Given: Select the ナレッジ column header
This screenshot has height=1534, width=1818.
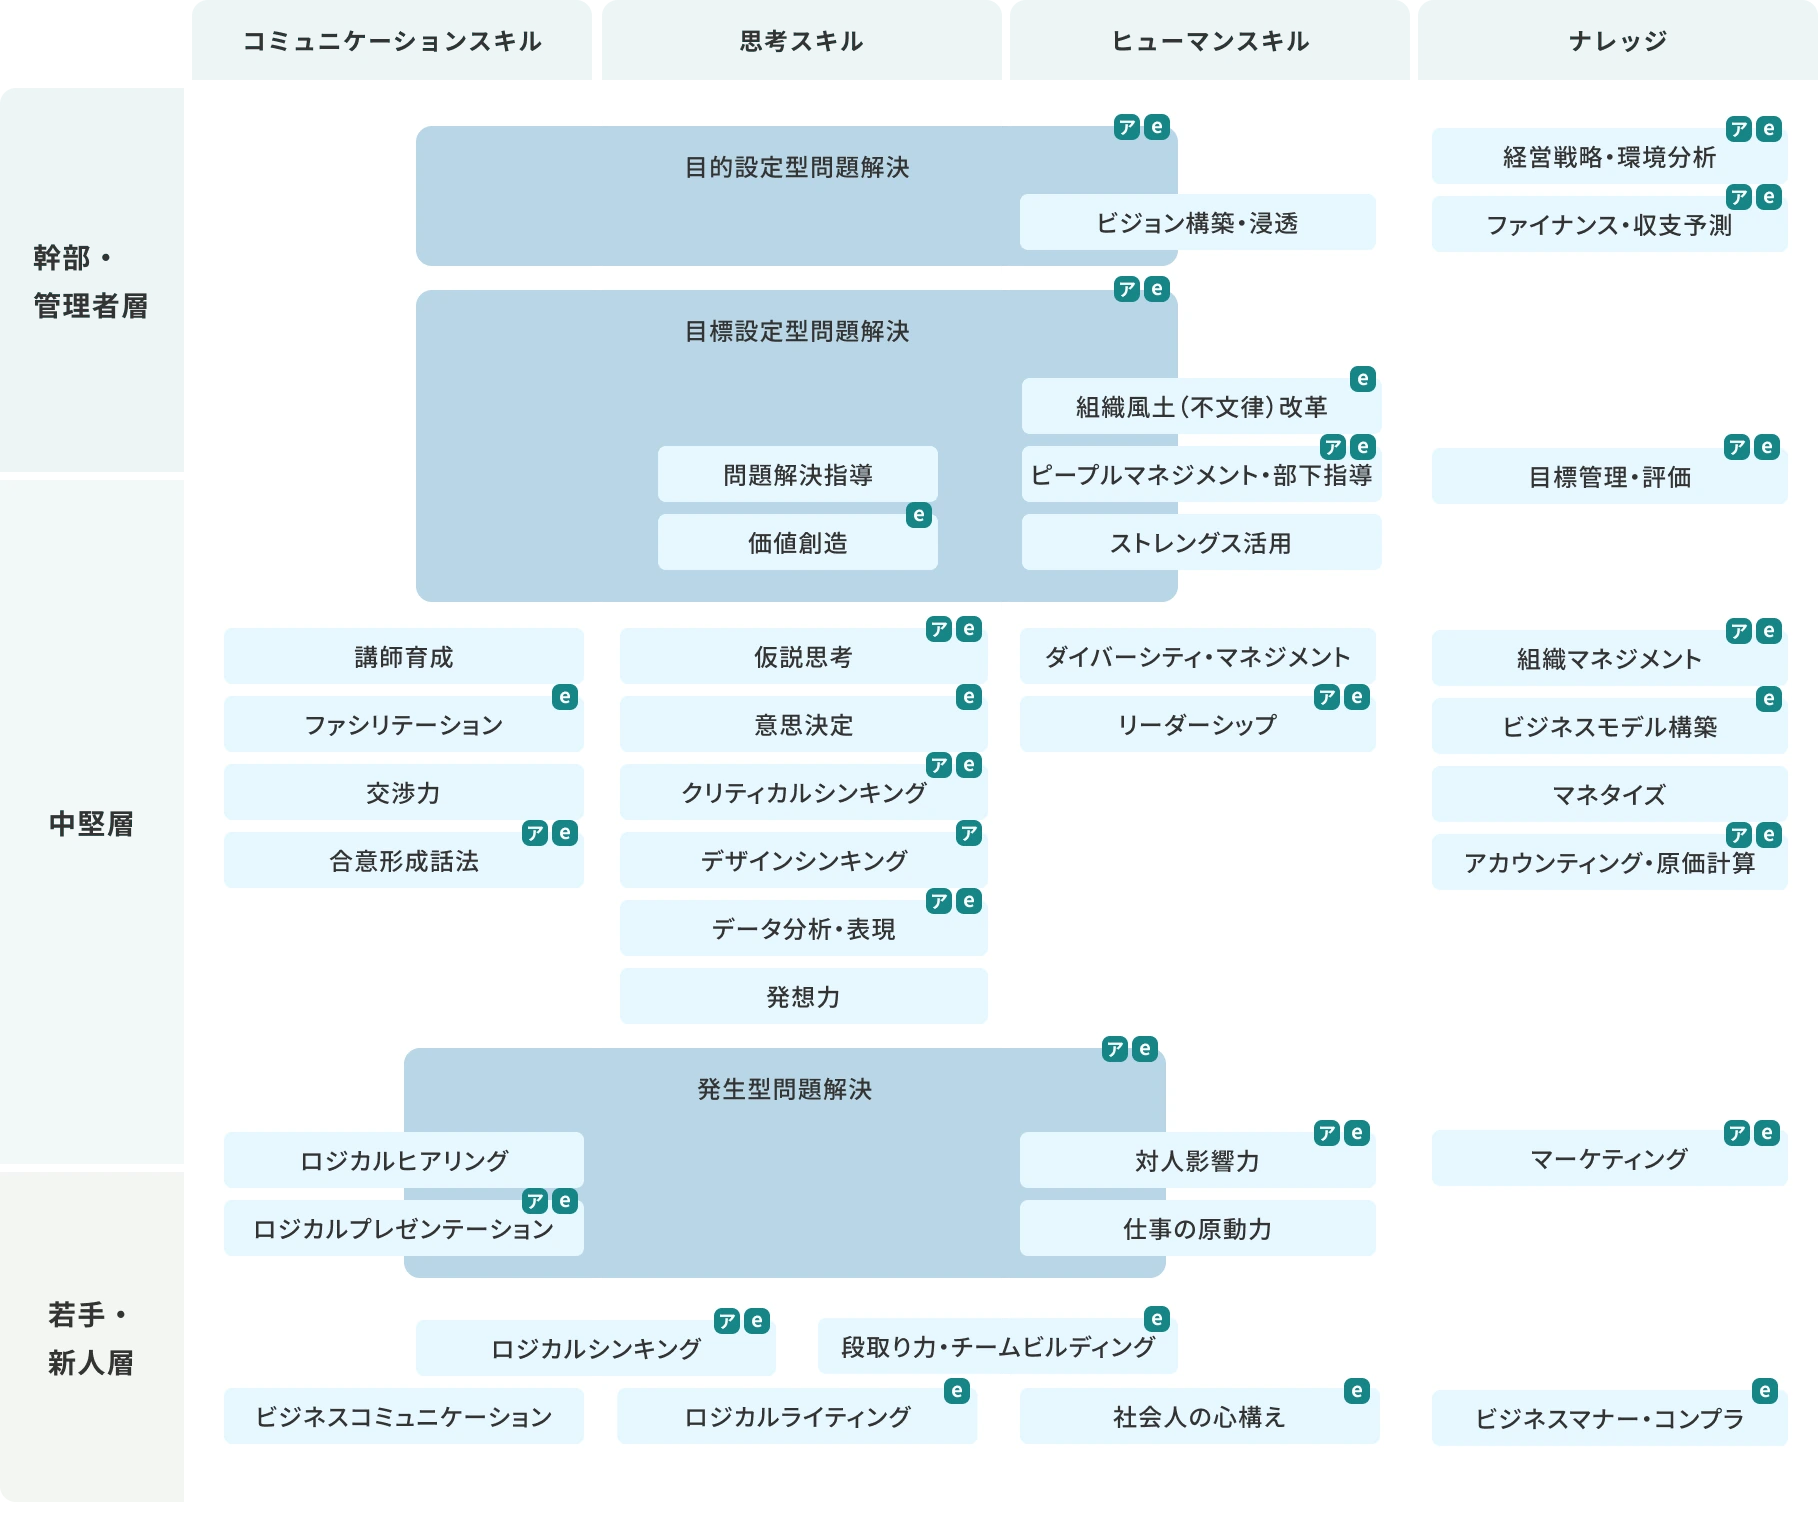Looking at the screenshot, I should coord(1617,41).
